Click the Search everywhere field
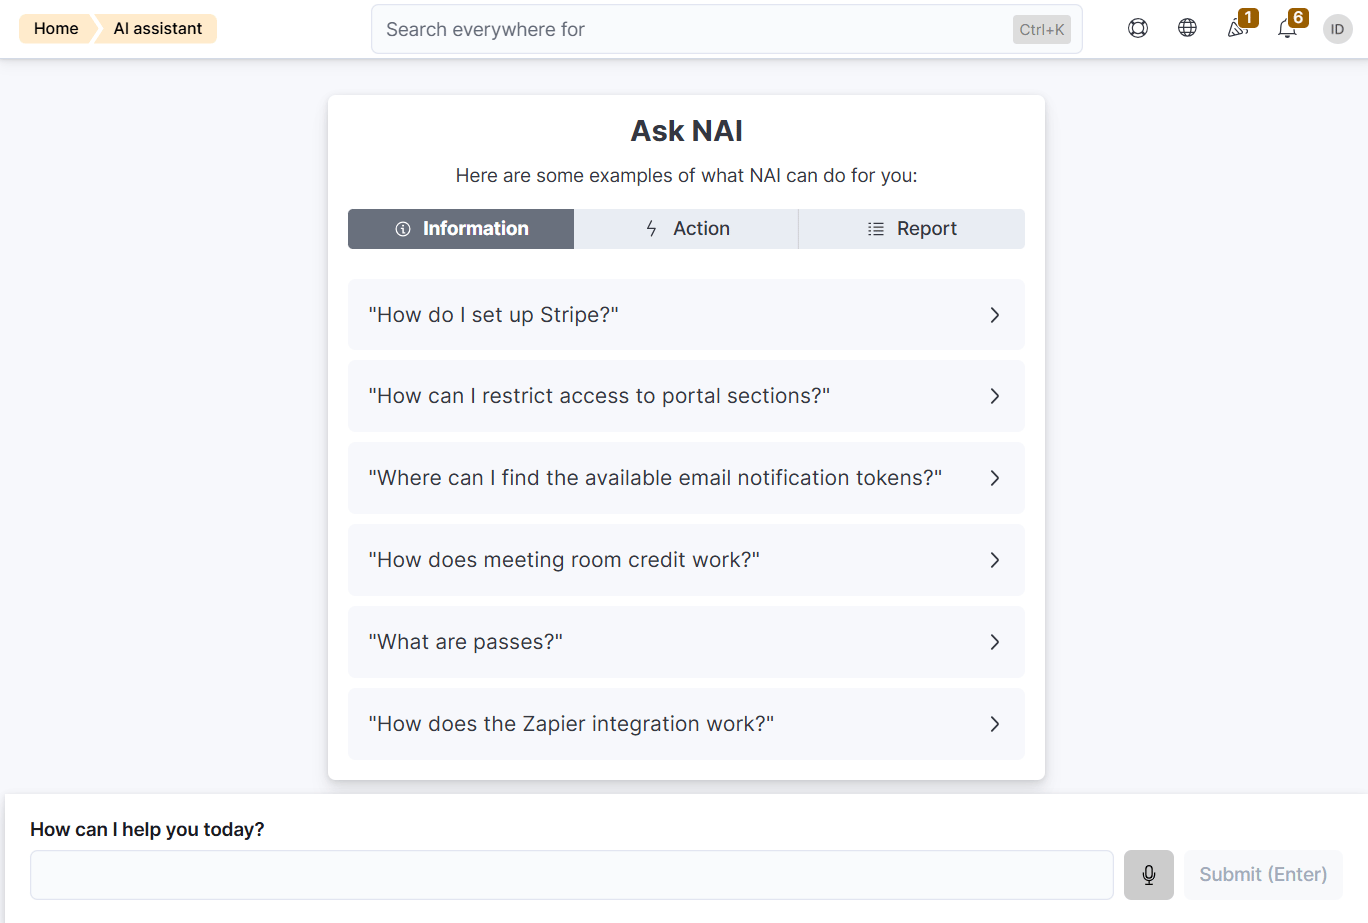Screen dimensions: 1368x923 (727, 29)
